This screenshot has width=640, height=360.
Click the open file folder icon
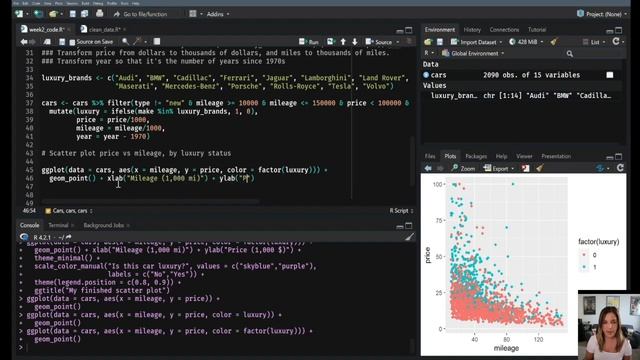tap(53, 14)
